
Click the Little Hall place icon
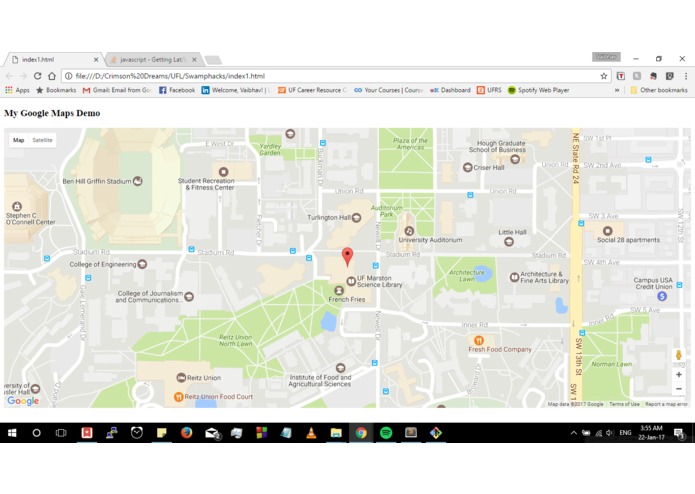[509, 241]
